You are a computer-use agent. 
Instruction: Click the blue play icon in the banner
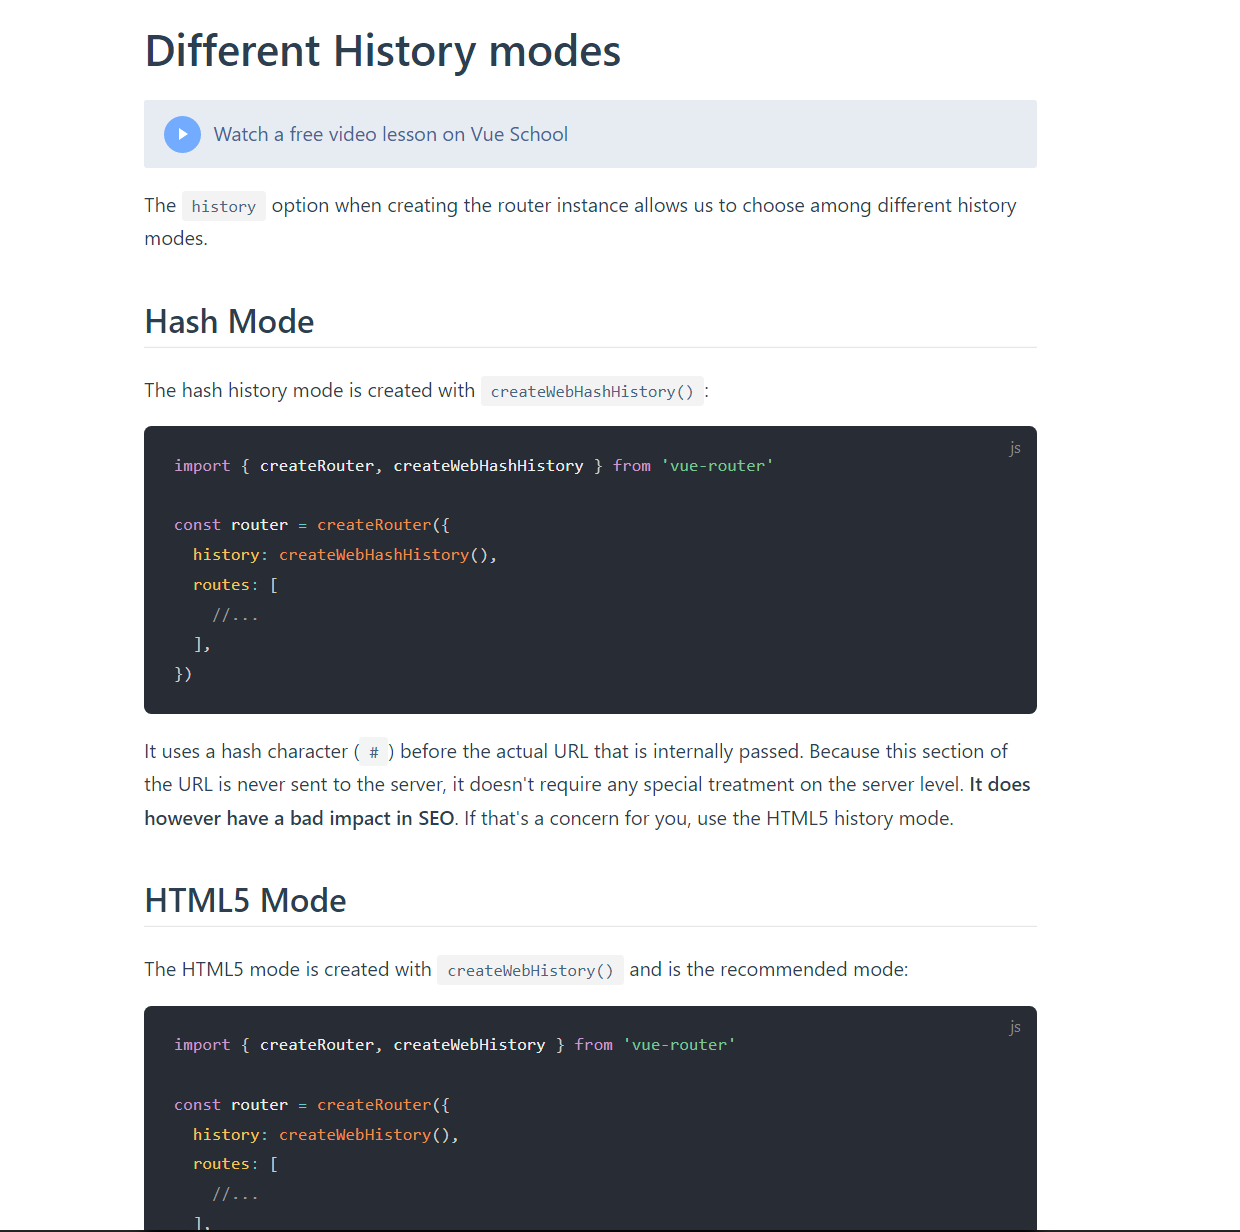[x=182, y=134]
